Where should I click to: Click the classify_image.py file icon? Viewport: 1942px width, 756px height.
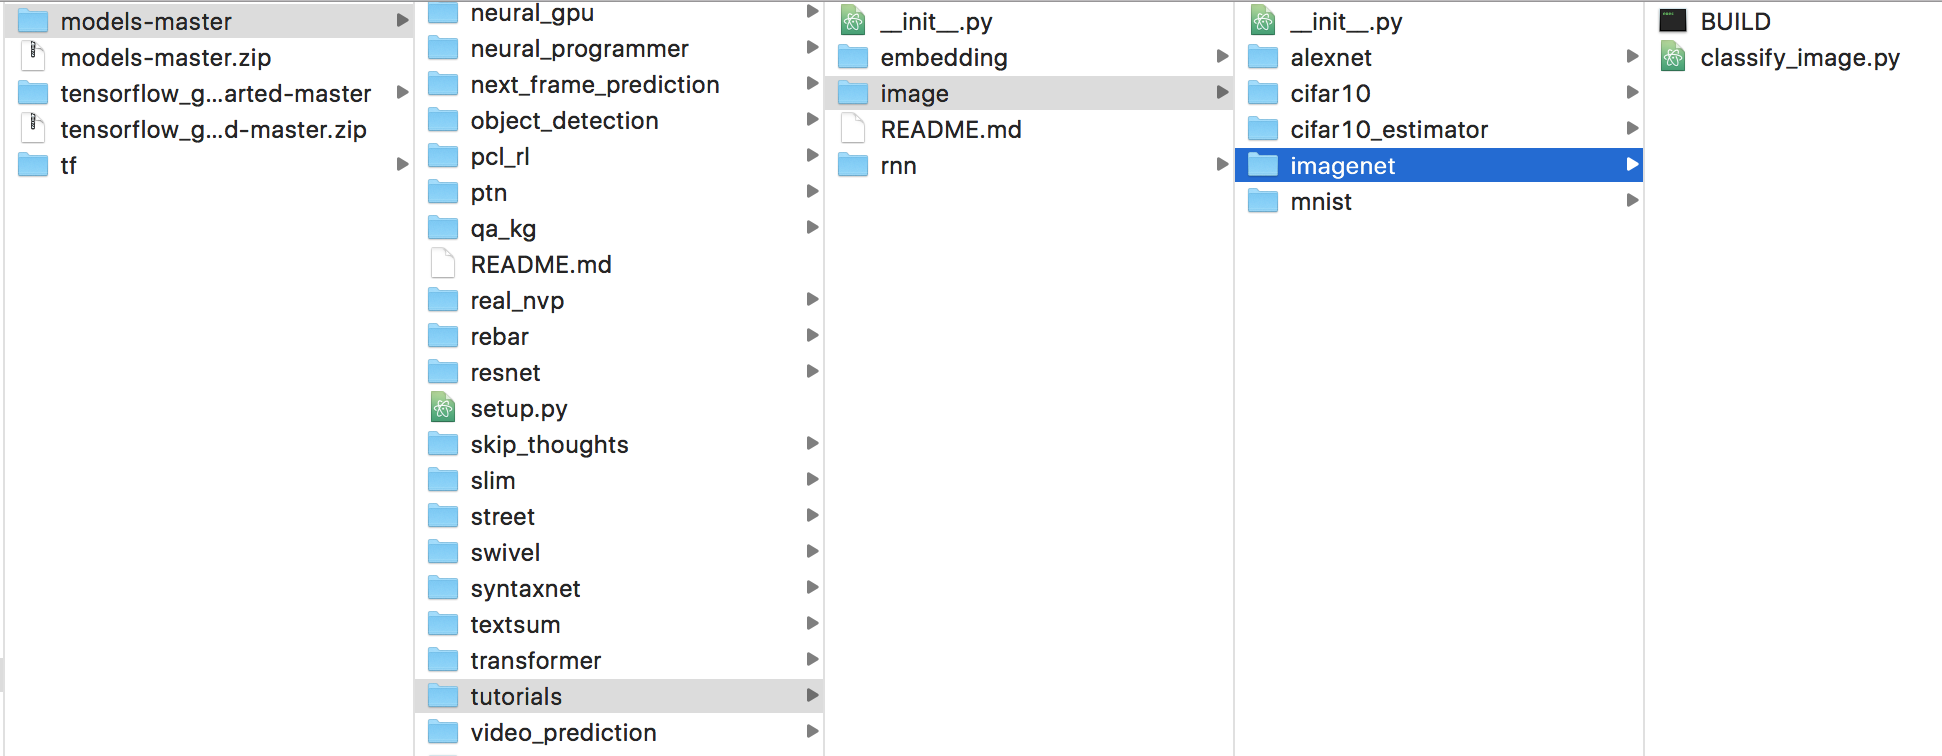(1673, 56)
